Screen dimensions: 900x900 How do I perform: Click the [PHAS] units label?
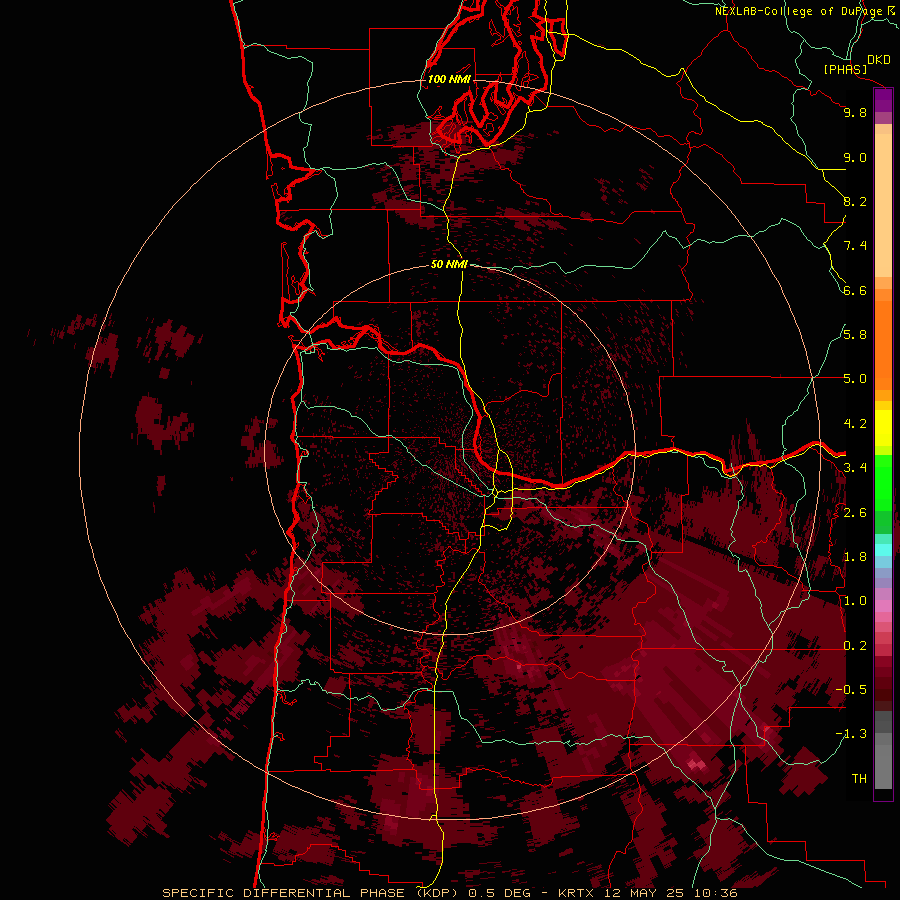(x=845, y=69)
